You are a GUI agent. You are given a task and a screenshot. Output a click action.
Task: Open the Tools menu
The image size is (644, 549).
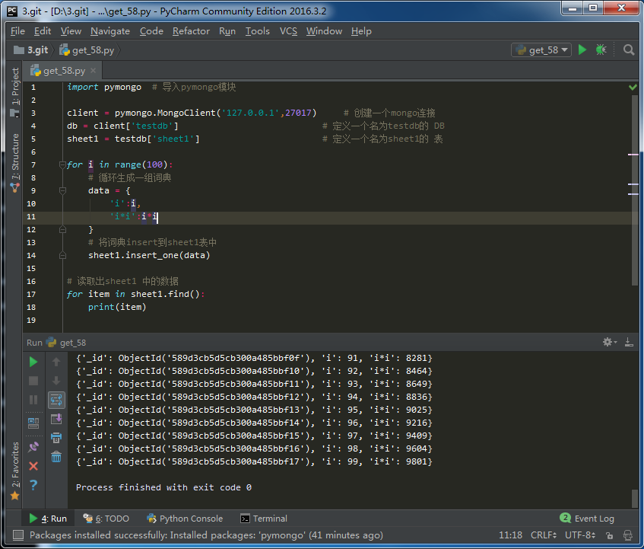pos(258,31)
